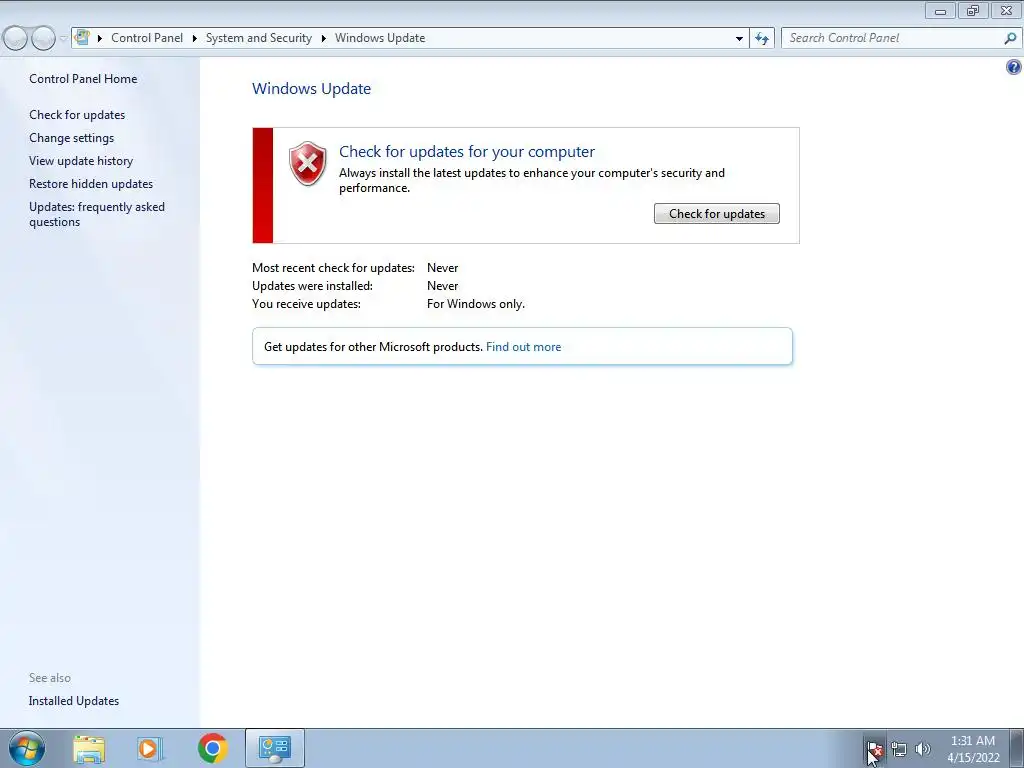1024x768 pixels.
Task: Click the Show desktop strip
Action: (x=1017, y=749)
